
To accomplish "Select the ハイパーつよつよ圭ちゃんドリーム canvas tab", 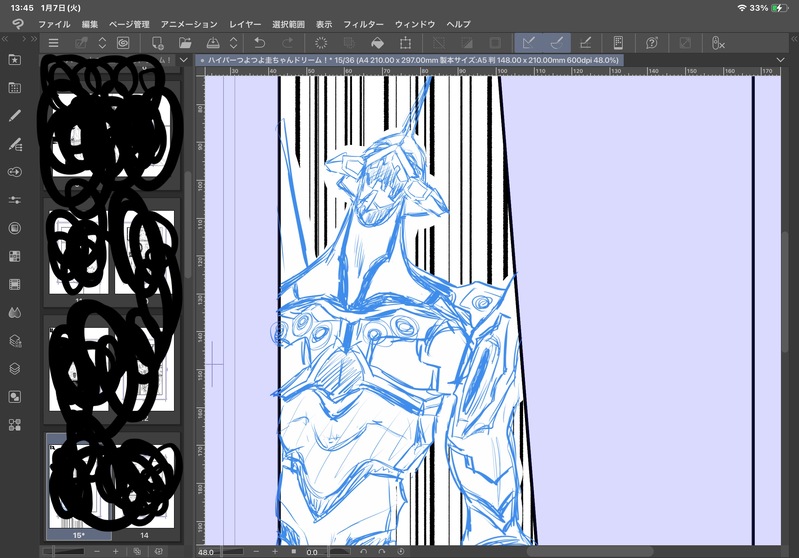I will pyautogui.click(x=410, y=60).
